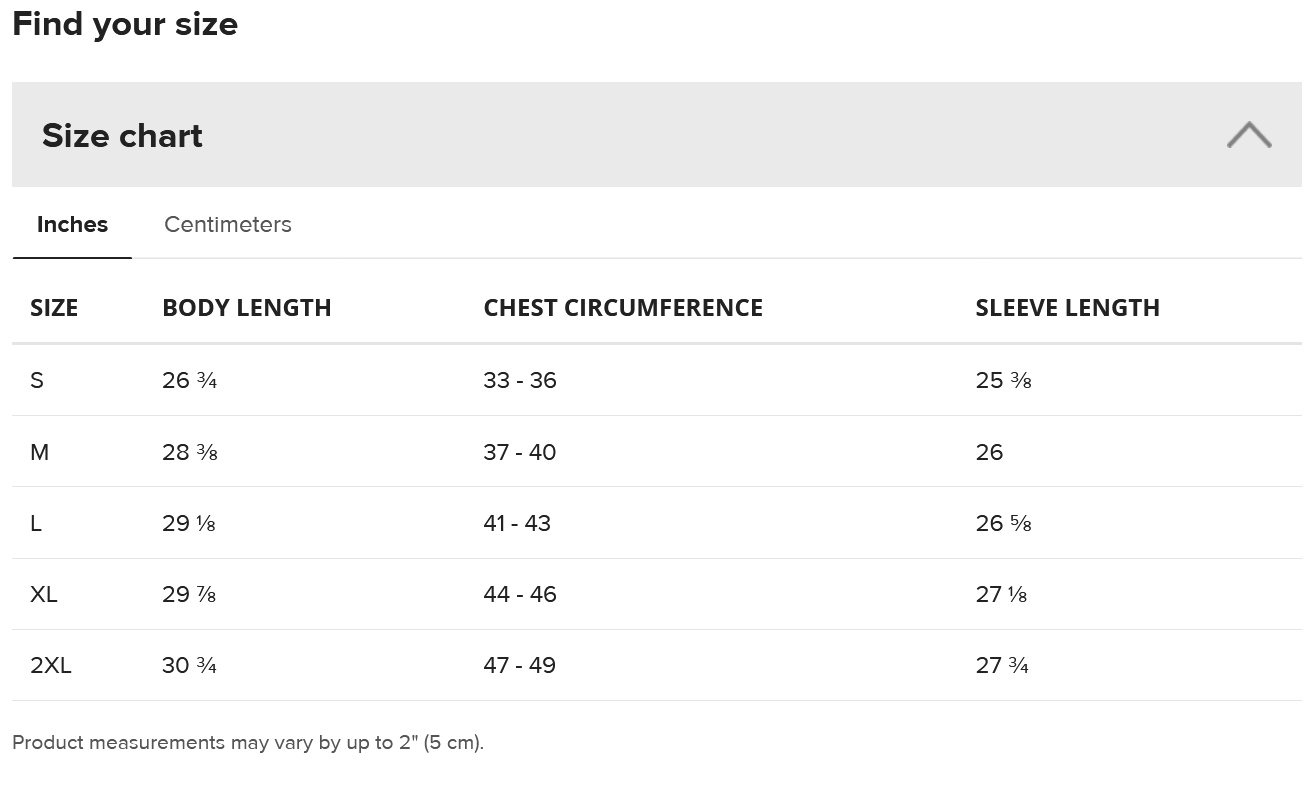This screenshot has height=786, width=1315.
Task: Click the CHEST CIRCUMFERENCE column header
Action: point(622,308)
